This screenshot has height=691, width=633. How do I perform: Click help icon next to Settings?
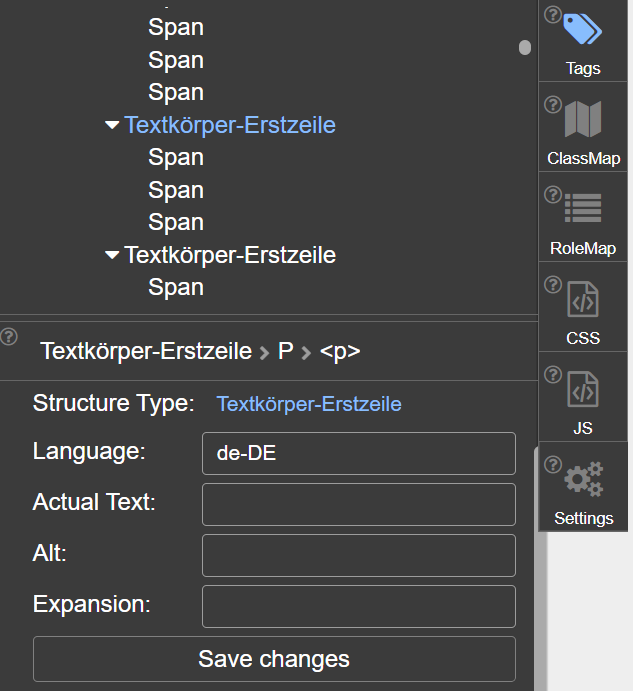(x=552, y=465)
